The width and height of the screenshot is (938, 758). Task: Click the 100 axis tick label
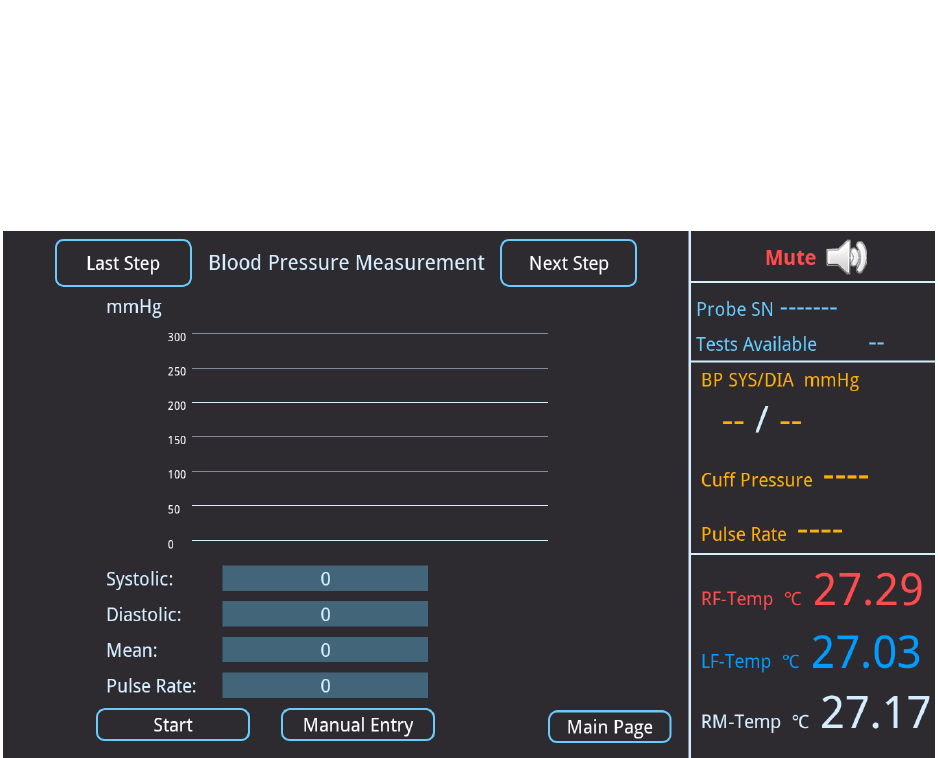click(x=176, y=474)
